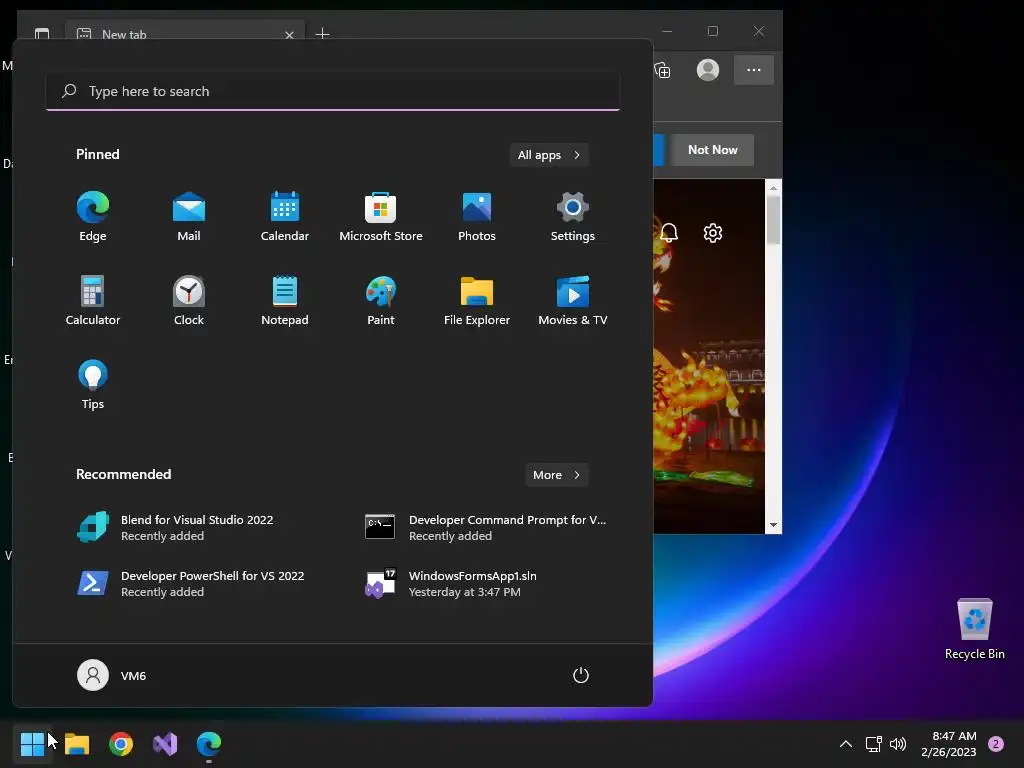1024x768 pixels.
Task: Launch Google Chrome from the taskbar
Action: pyautogui.click(x=121, y=743)
